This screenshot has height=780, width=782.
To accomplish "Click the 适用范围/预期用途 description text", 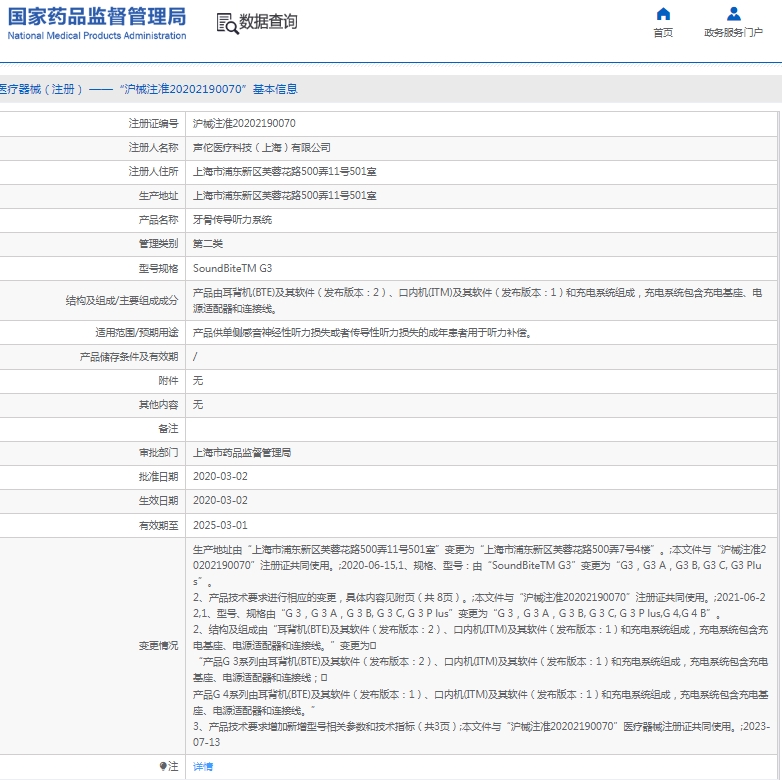I will pos(363,333).
